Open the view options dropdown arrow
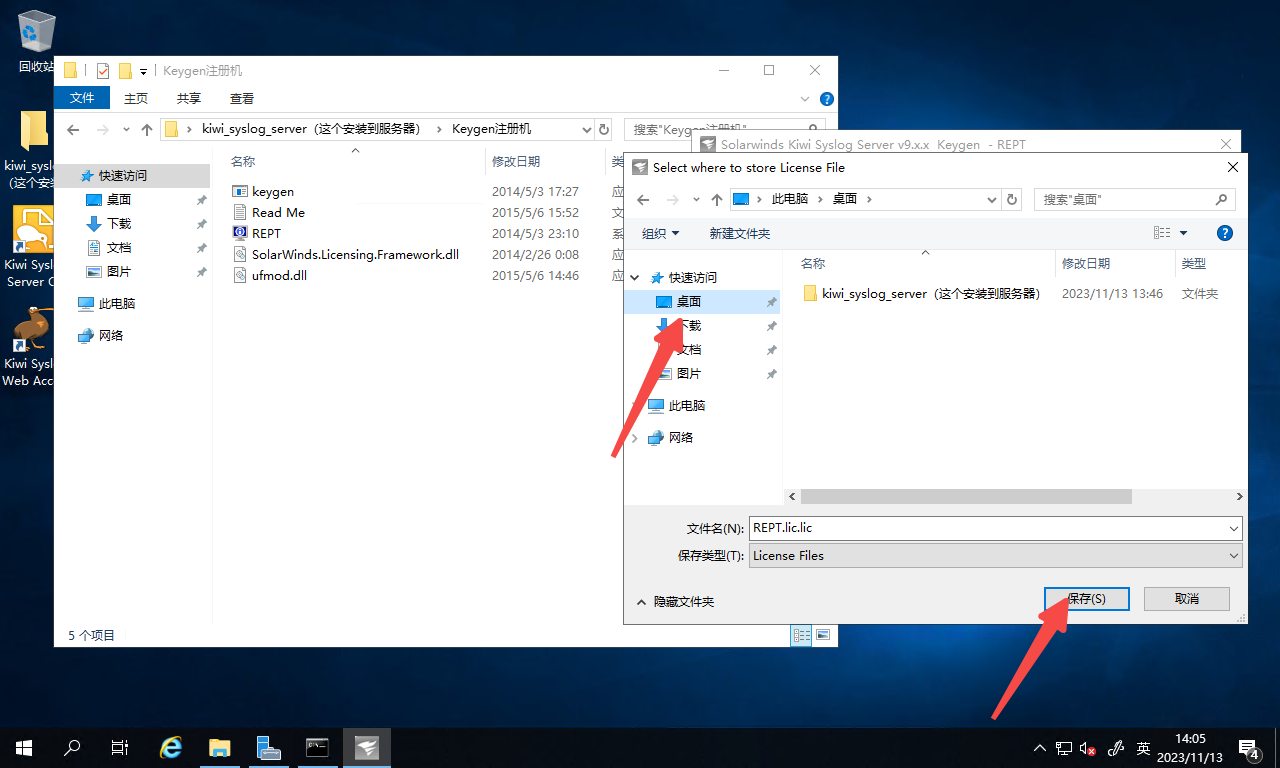Image resolution: width=1280 pixels, height=768 pixels. point(1184,233)
